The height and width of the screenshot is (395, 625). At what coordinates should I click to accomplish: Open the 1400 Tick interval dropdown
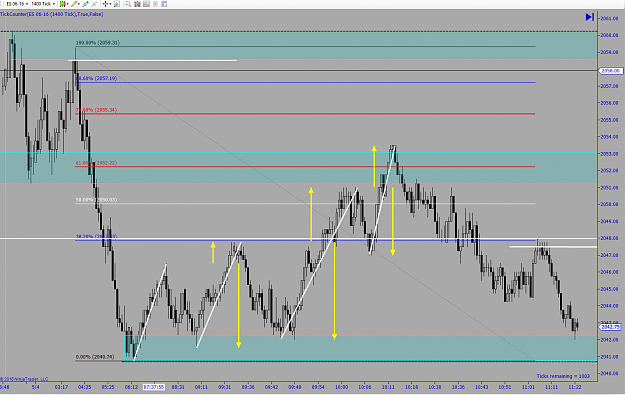pyautogui.click(x=43, y=4)
